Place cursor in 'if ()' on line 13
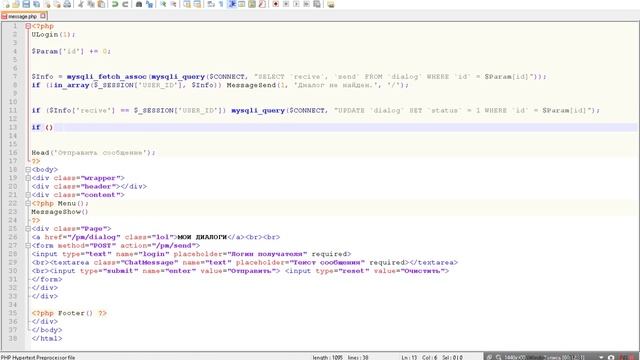 [42, 127]
